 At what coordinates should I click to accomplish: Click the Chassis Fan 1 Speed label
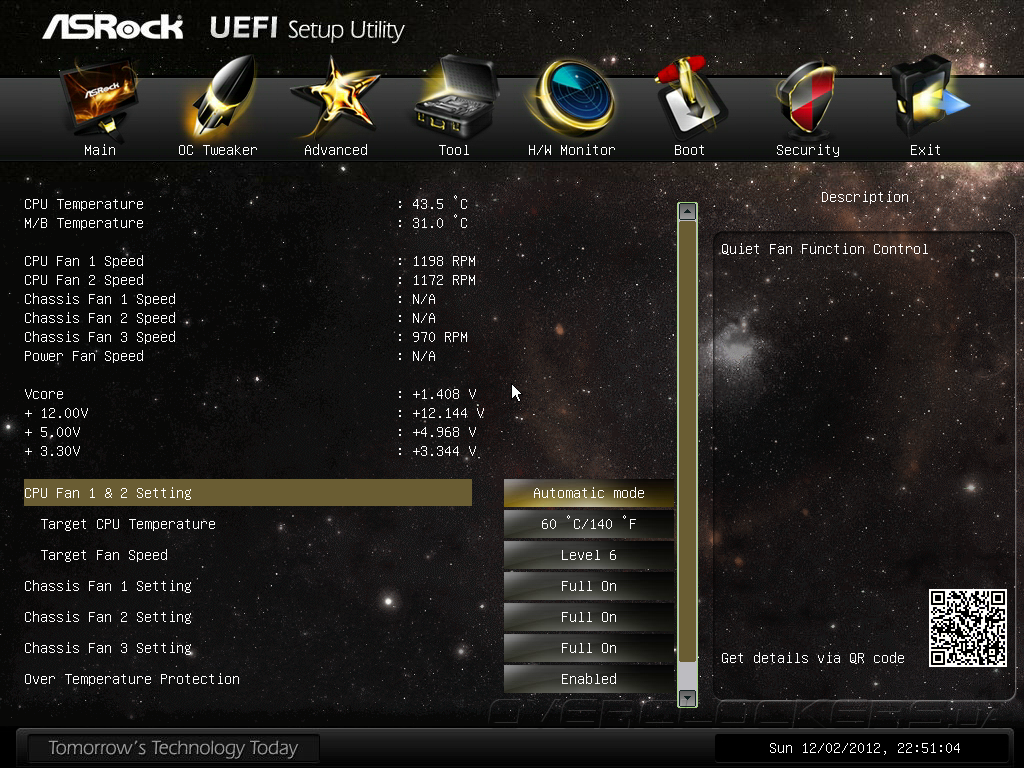point(100,299)
